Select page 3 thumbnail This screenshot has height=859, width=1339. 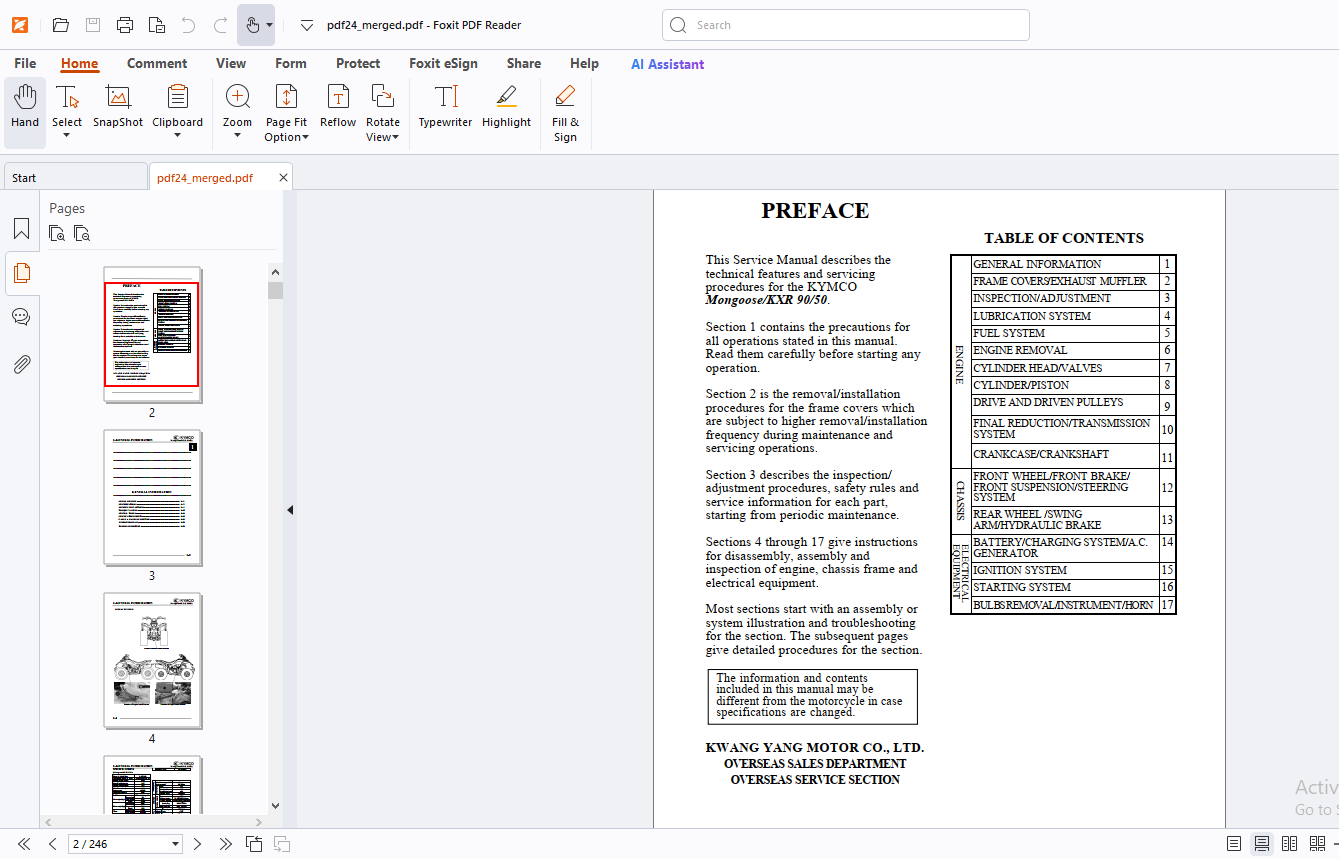pyautogui.click(x=153, y=497)
